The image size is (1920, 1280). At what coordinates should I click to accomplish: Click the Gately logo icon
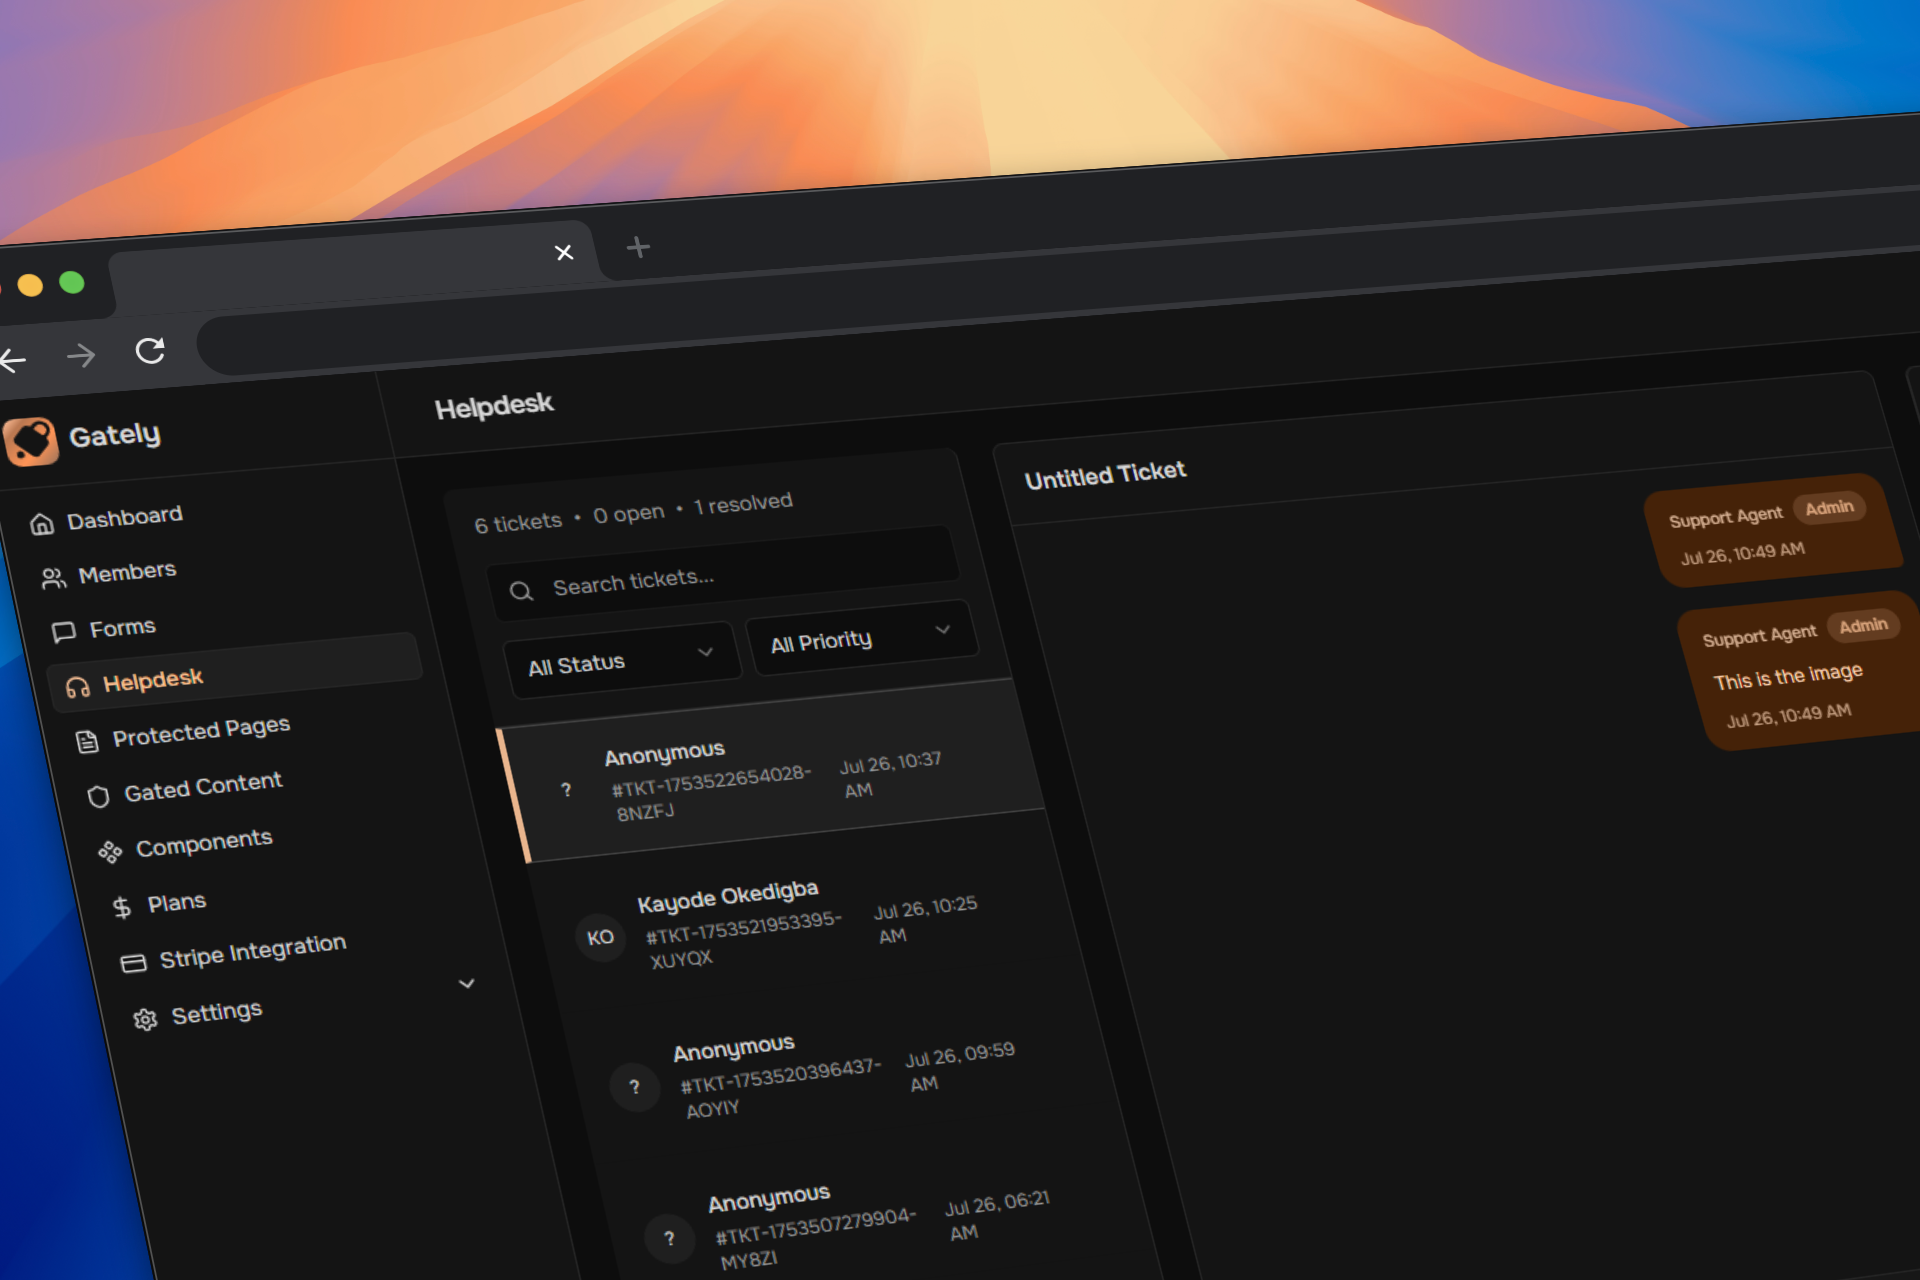[31, 441]
